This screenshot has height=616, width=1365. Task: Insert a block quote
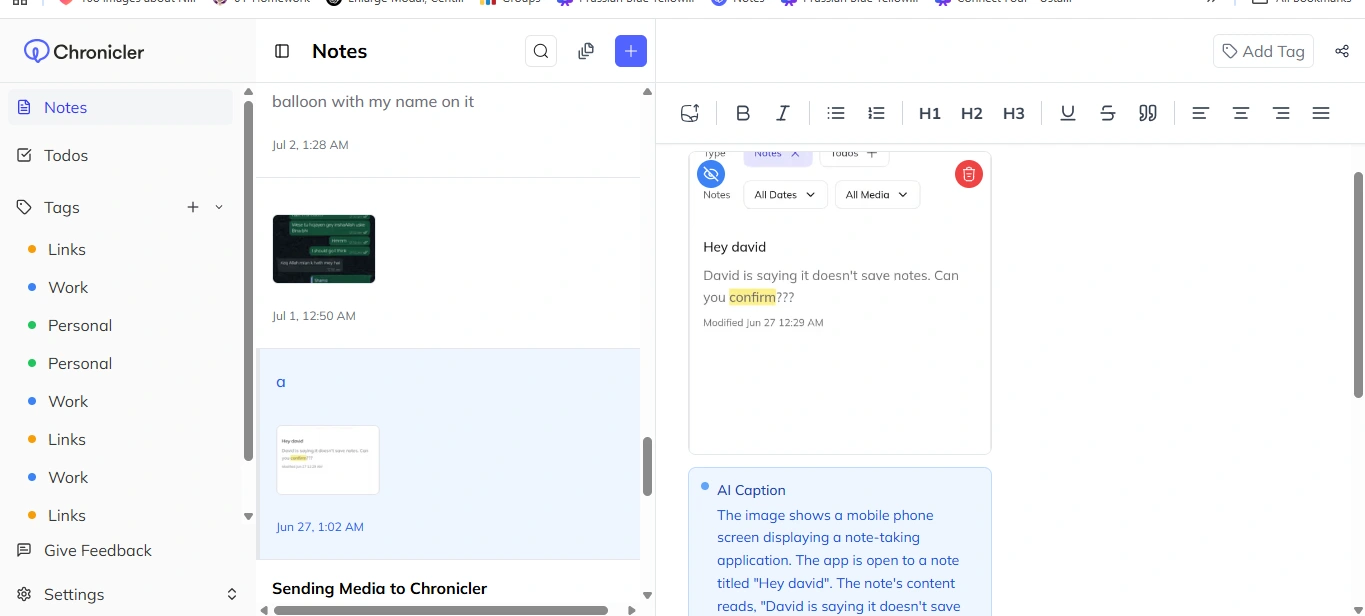coord(1148,113)
